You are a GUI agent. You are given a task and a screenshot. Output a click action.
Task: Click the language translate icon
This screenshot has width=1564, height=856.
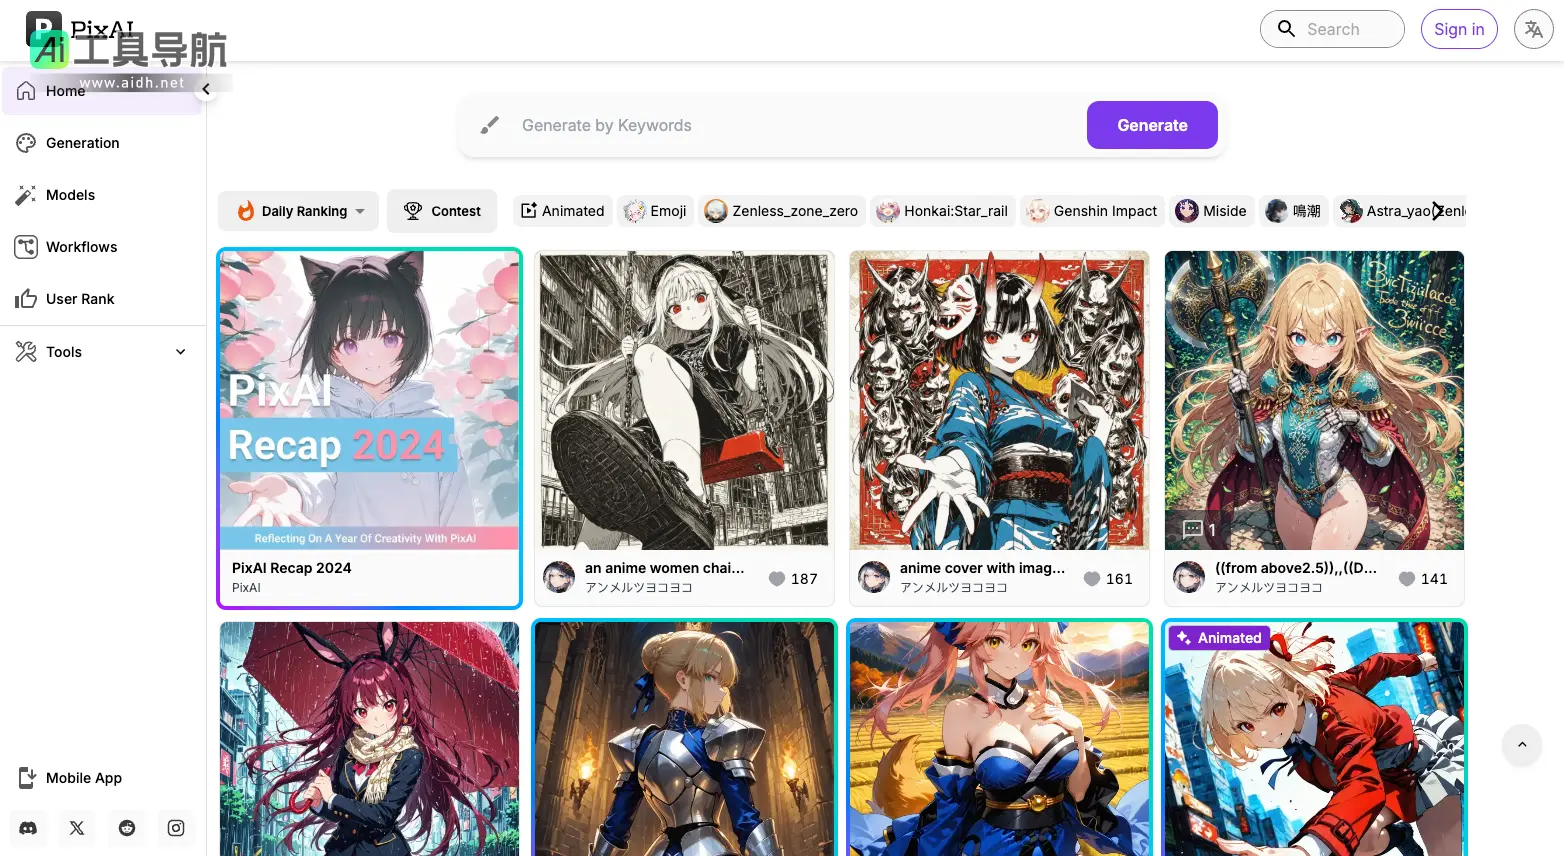[1533, 29]
